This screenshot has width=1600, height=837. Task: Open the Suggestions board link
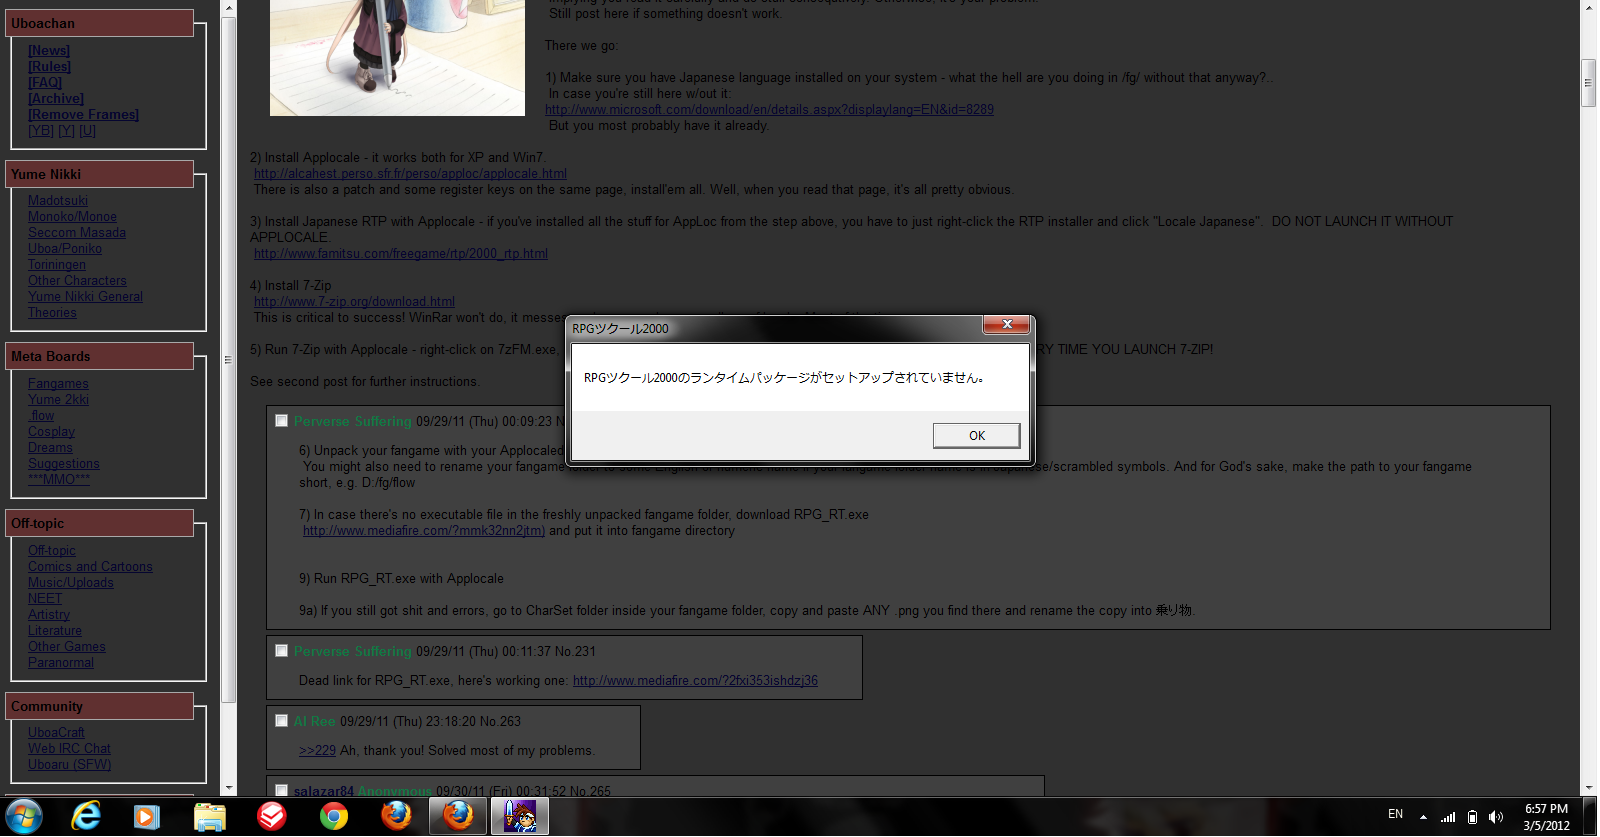(x=64, y=464)
